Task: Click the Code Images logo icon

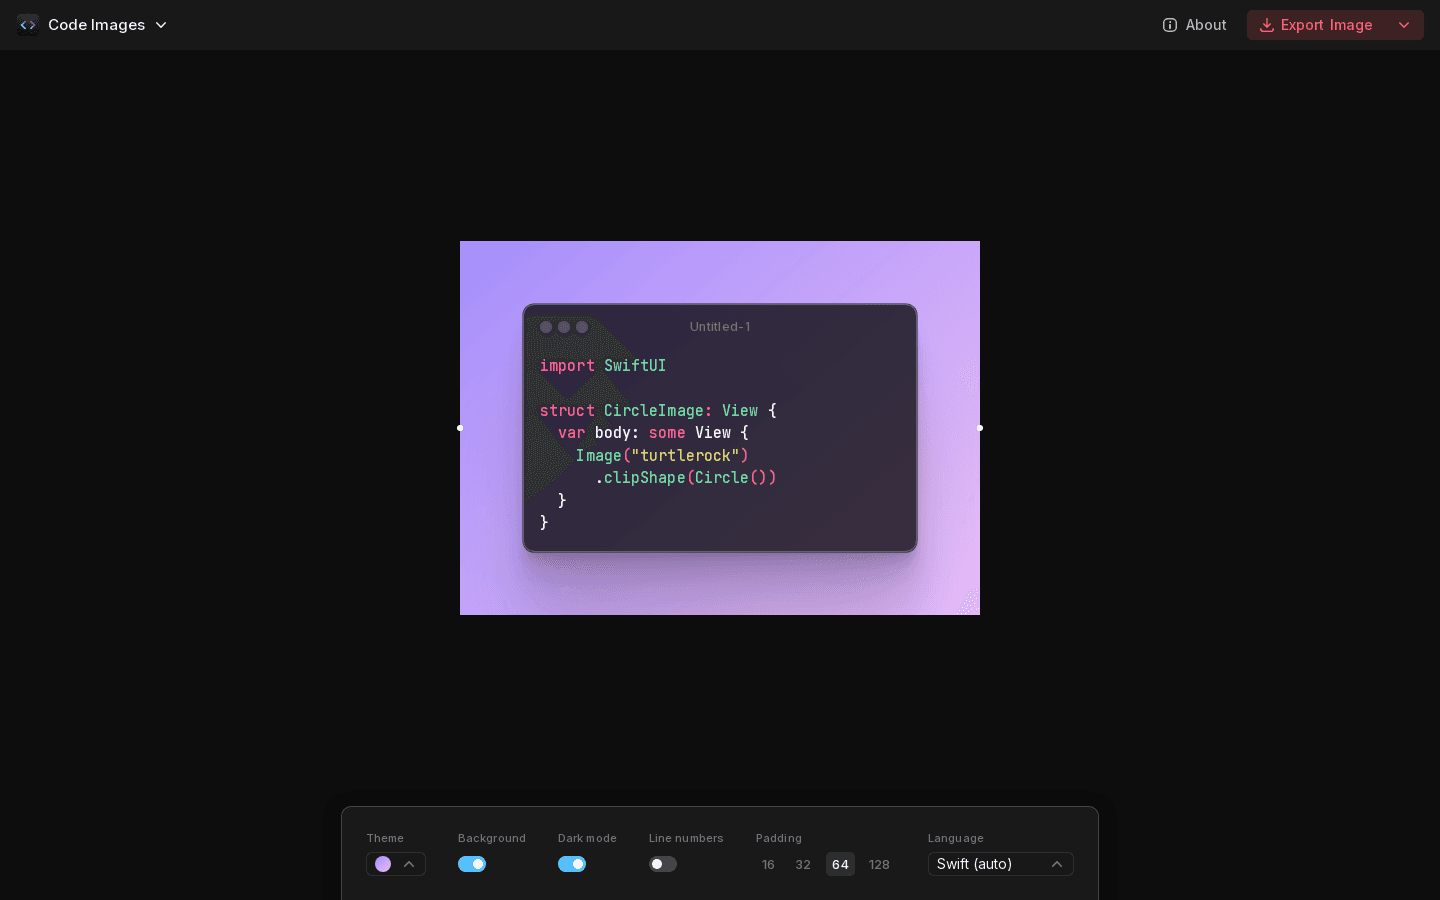Action: (28, 24)
